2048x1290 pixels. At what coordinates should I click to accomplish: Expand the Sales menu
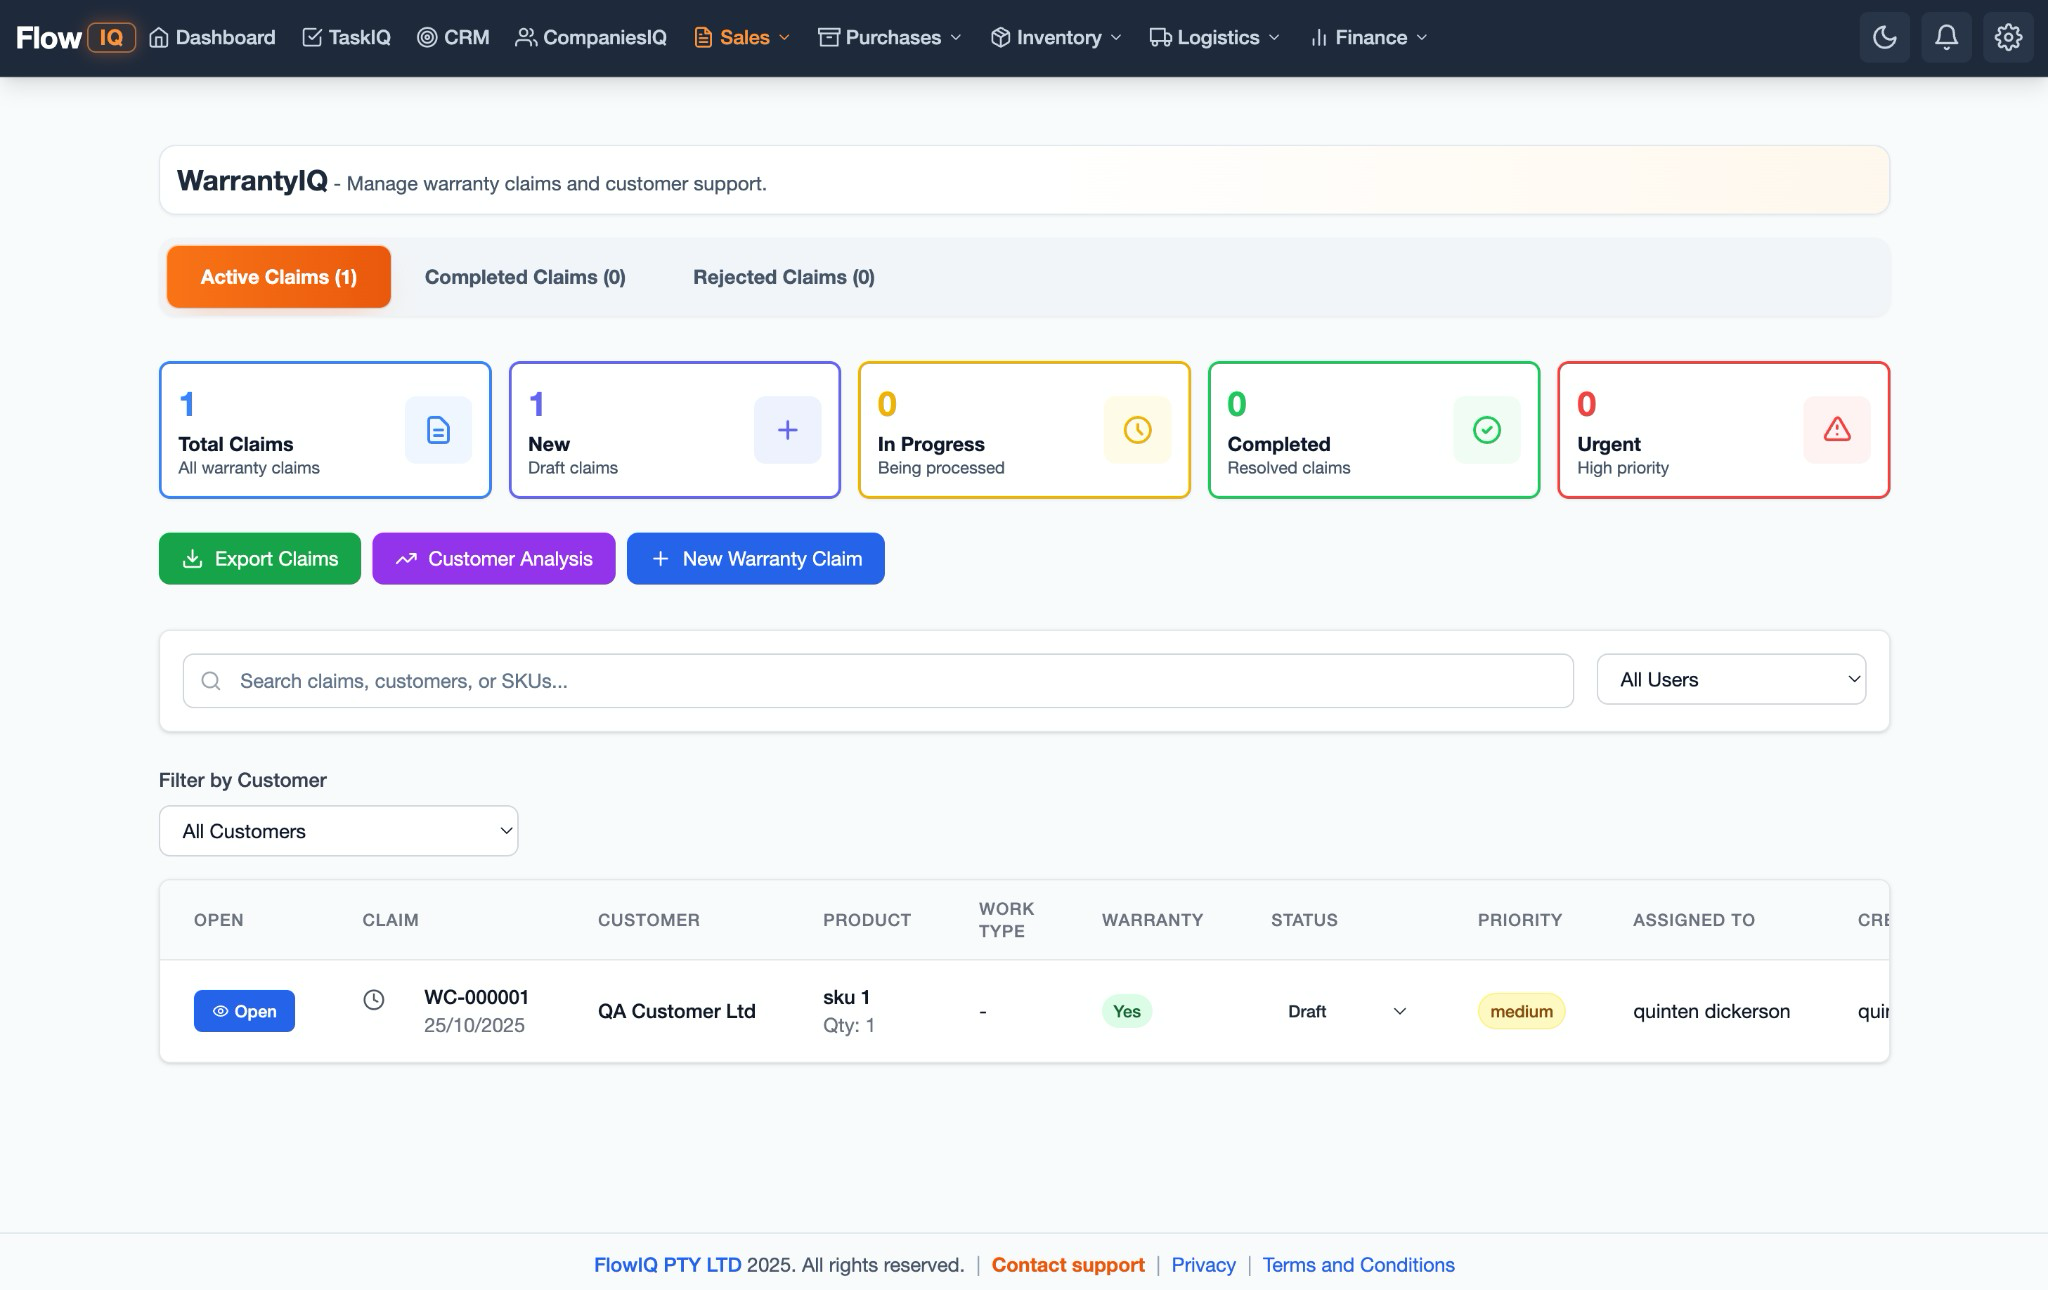[x=740, y=37]
